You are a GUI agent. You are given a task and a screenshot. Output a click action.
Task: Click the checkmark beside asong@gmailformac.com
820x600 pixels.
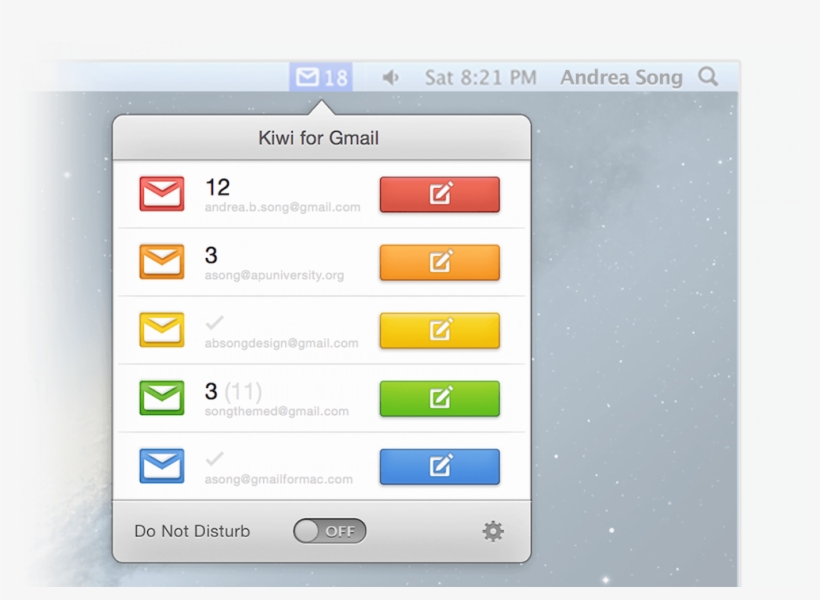pyautogui.click(x=215, y=458)
